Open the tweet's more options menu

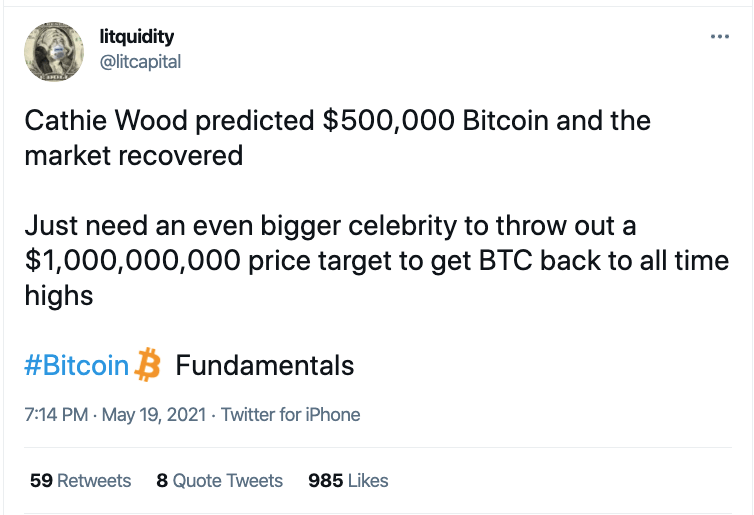pos(719,37)
